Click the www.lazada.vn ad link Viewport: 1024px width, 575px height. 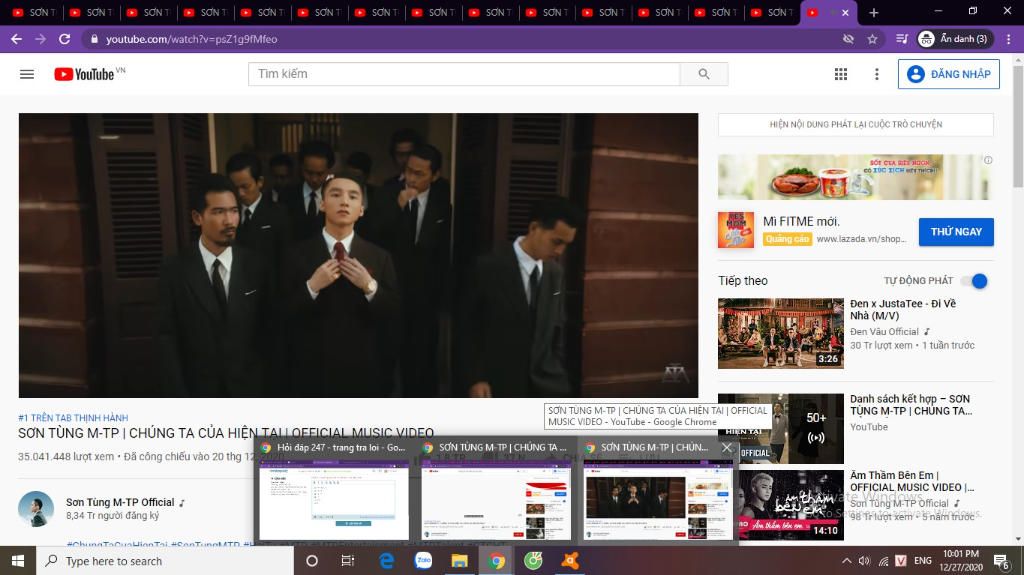(x=861, y=239)
